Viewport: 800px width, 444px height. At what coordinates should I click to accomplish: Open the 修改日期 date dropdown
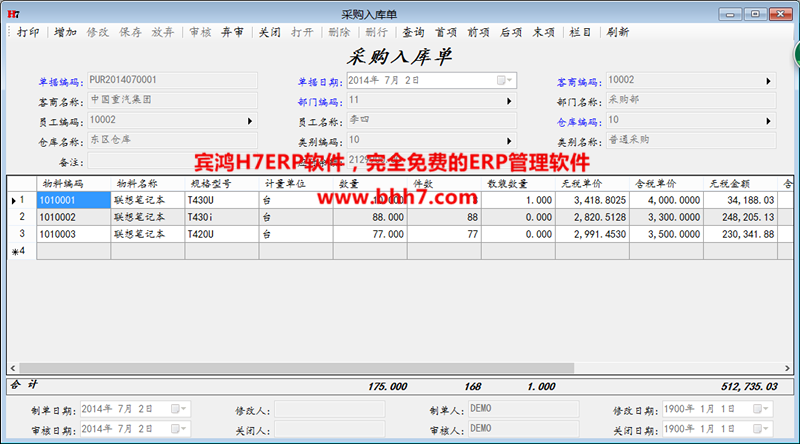[x=761, y=409]
